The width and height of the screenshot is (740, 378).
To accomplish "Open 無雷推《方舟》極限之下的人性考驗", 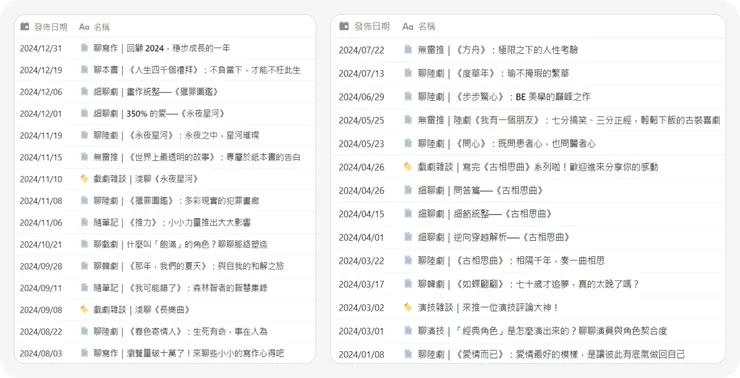I will pos(498,50).
